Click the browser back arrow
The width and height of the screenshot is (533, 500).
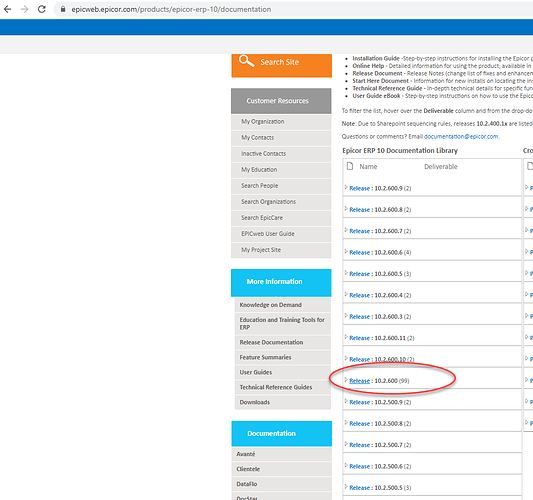(x=7, y=9)
